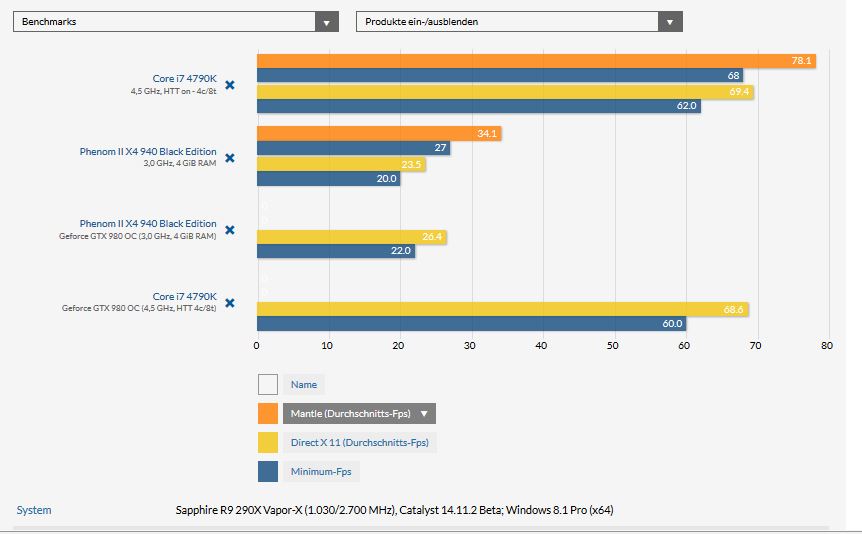This screenshot has height=534, width=862.
Task: Expand the Mantle (Durchschnitts-Fps) sort dropdown
Action: pyautogui.click(x=360, y=414)
